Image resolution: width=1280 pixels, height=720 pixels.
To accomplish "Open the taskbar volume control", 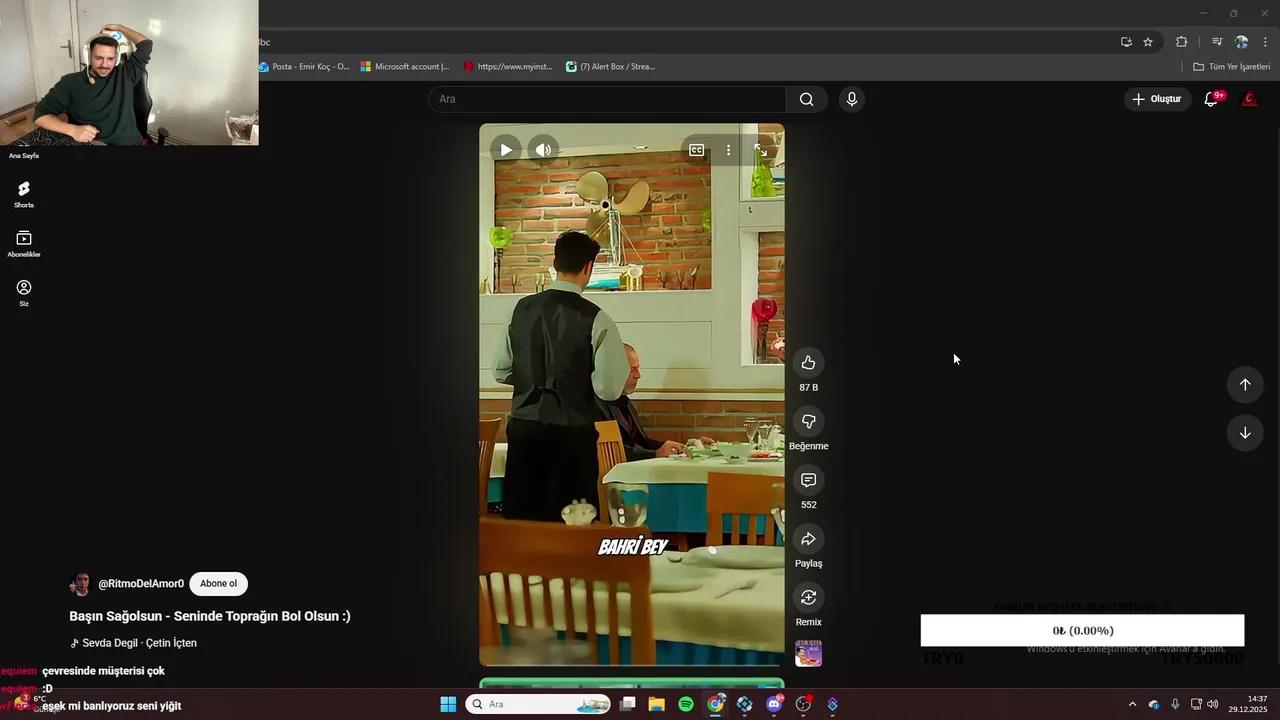I will (x=1213, y=704).
